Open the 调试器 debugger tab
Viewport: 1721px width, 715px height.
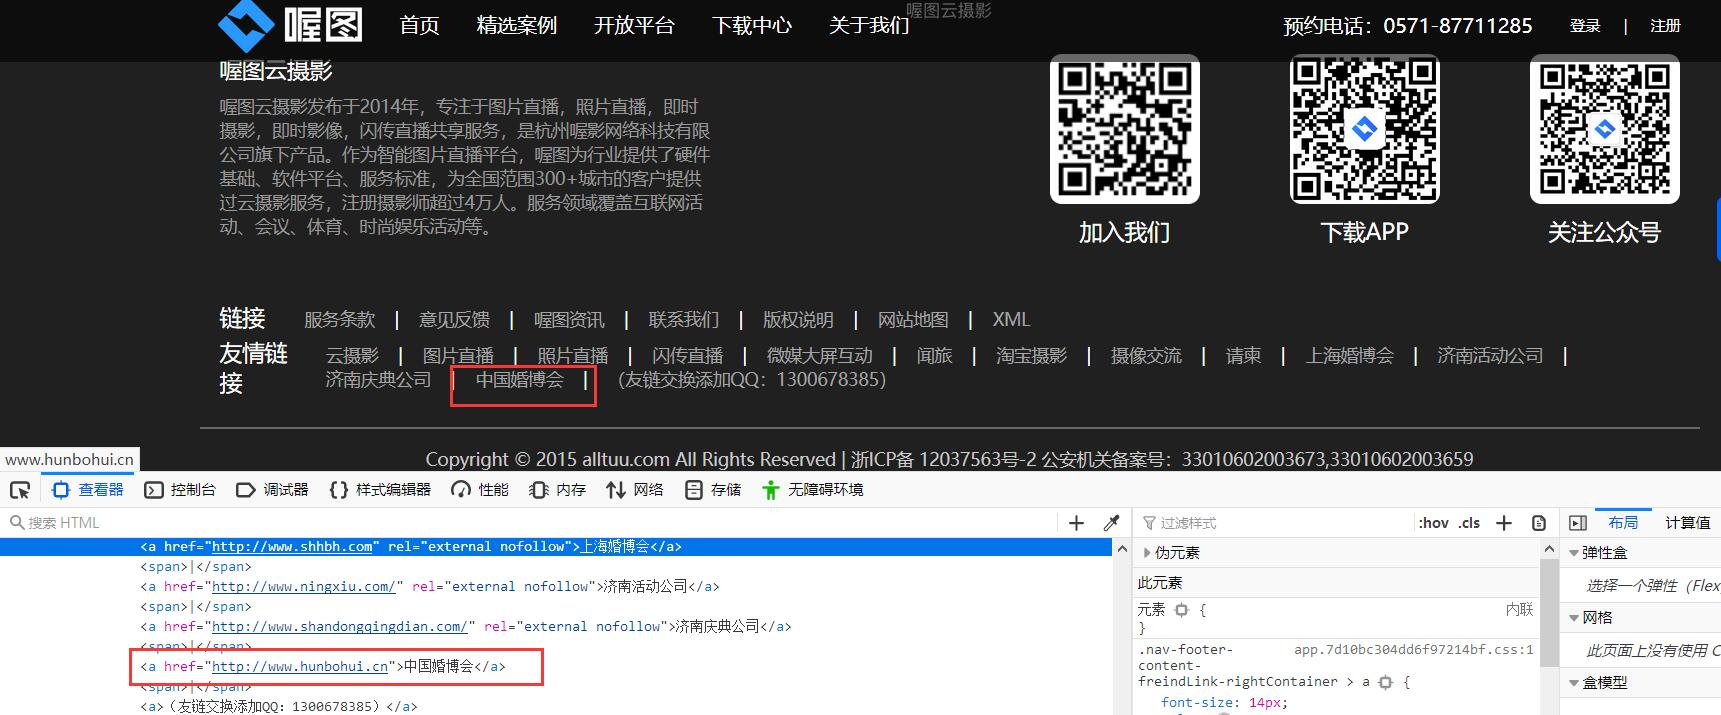(x=272, y=490)
